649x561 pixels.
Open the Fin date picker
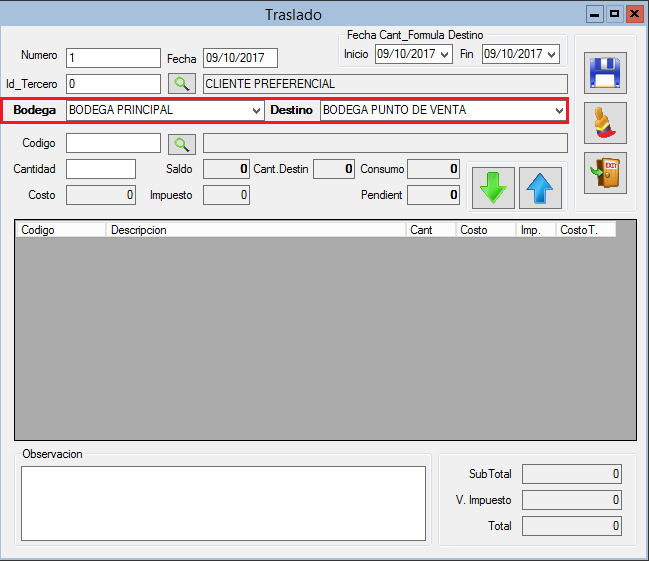(551, 54)
